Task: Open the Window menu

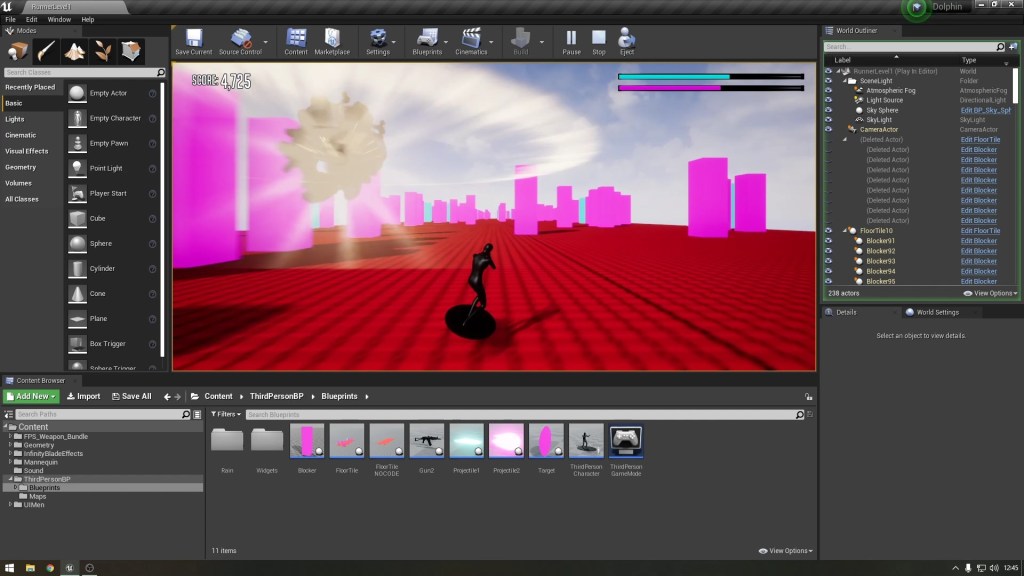Action: 59,19
